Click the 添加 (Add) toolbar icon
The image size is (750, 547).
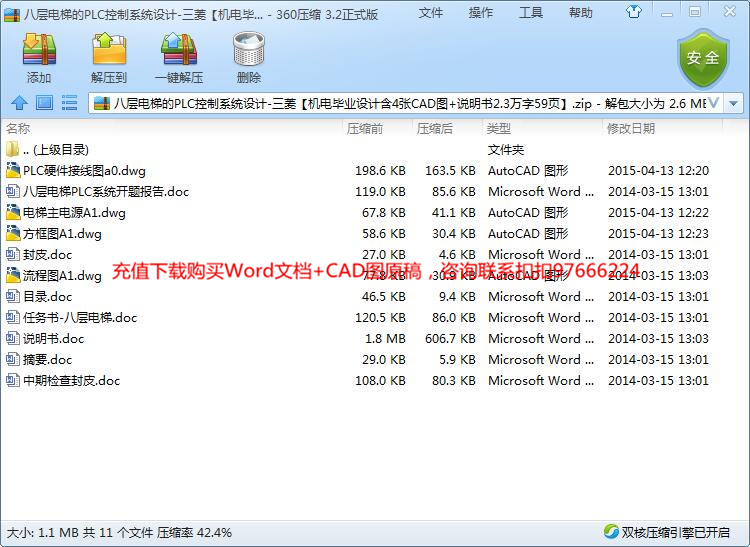39,49
